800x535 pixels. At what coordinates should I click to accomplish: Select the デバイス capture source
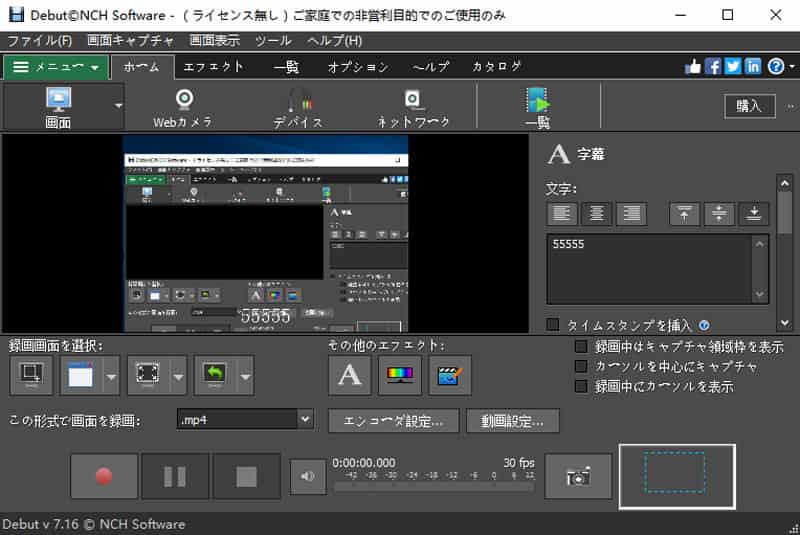pyautogui.click(x=298, y=107)
